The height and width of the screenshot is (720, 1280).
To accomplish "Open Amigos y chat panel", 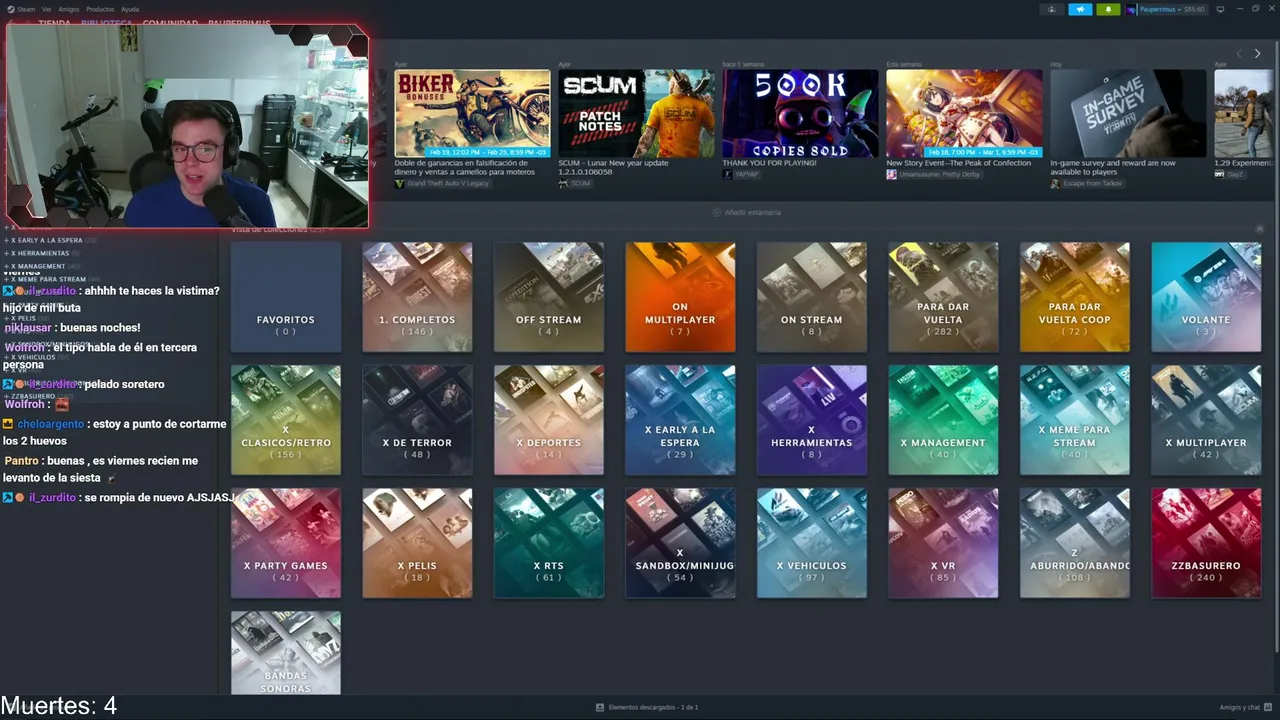I will [1245, 707].
